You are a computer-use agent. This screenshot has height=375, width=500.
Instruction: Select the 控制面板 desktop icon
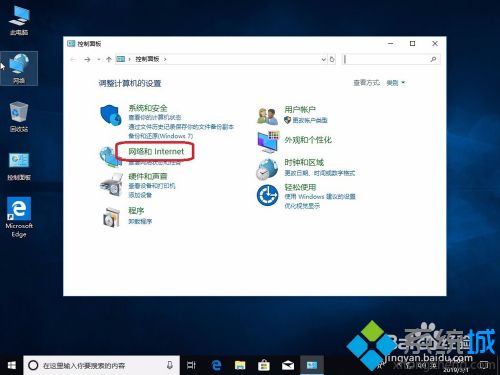click(19, 166)
